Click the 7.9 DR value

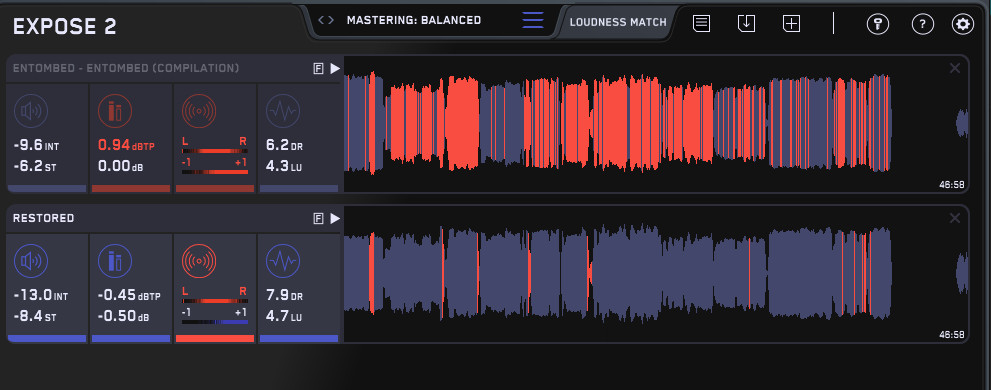click(284, 295)
